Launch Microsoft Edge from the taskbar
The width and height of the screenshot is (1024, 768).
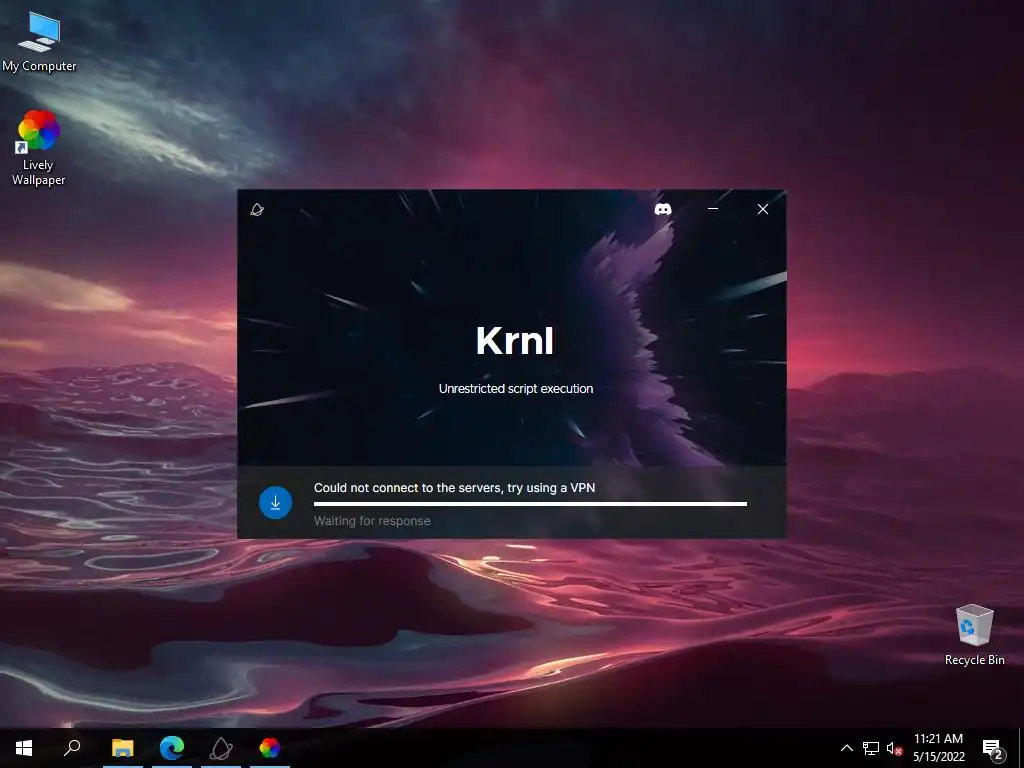172,748
